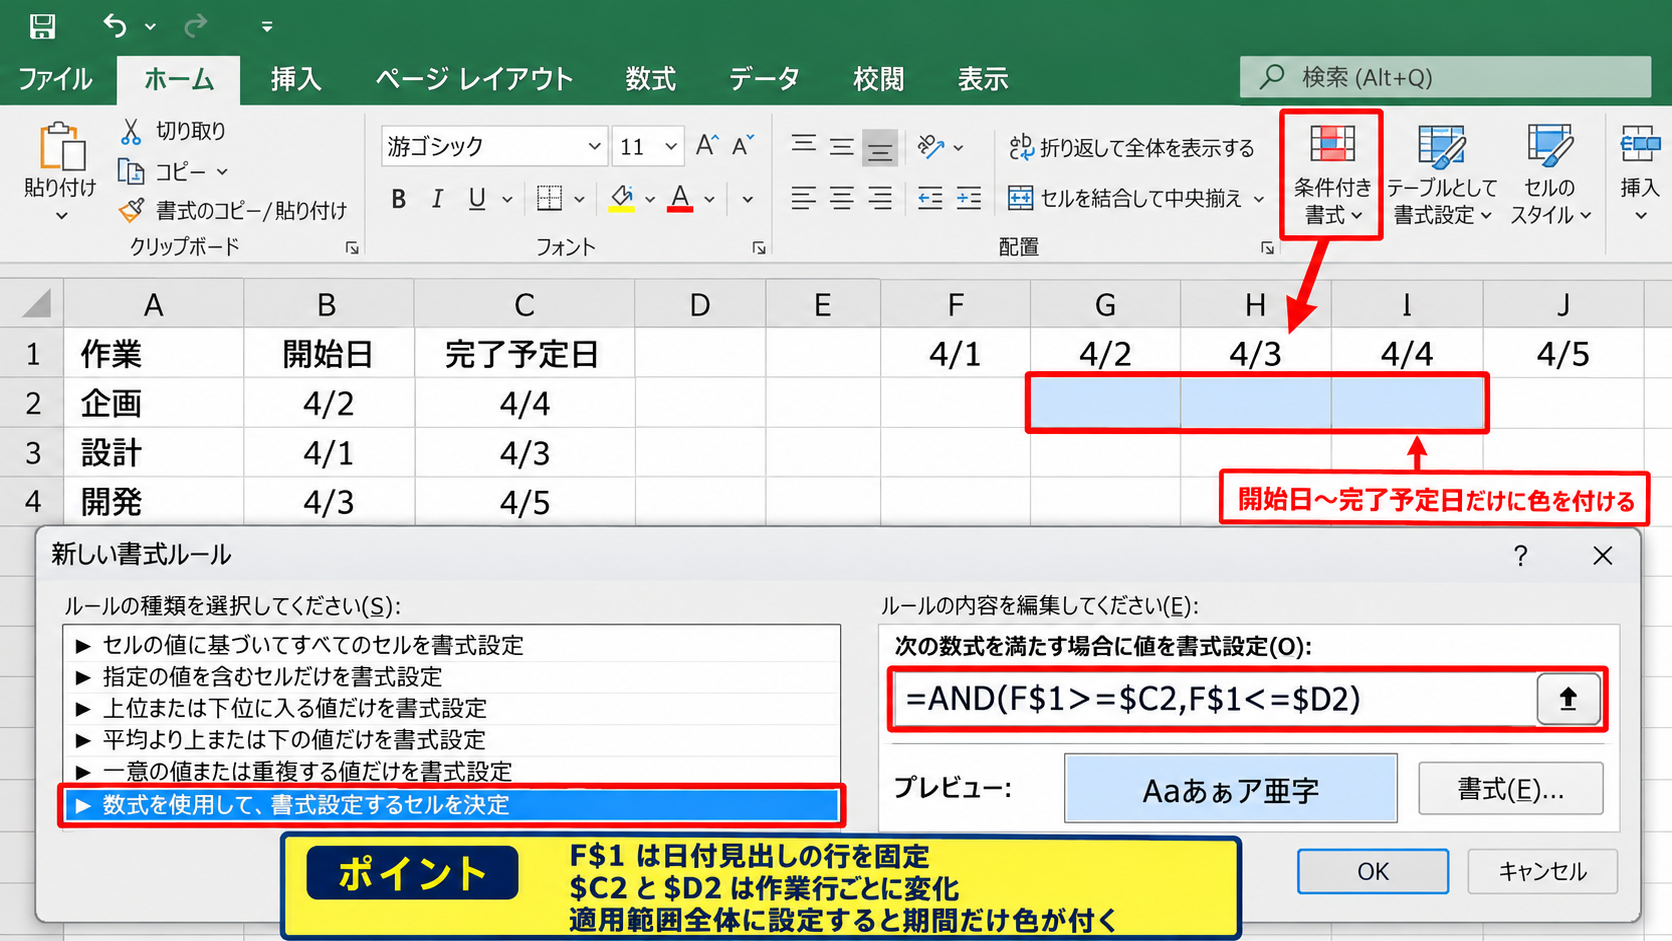Click the text orientation icon
Screen dimensions: 1672x941
click(x=931, y=147)
